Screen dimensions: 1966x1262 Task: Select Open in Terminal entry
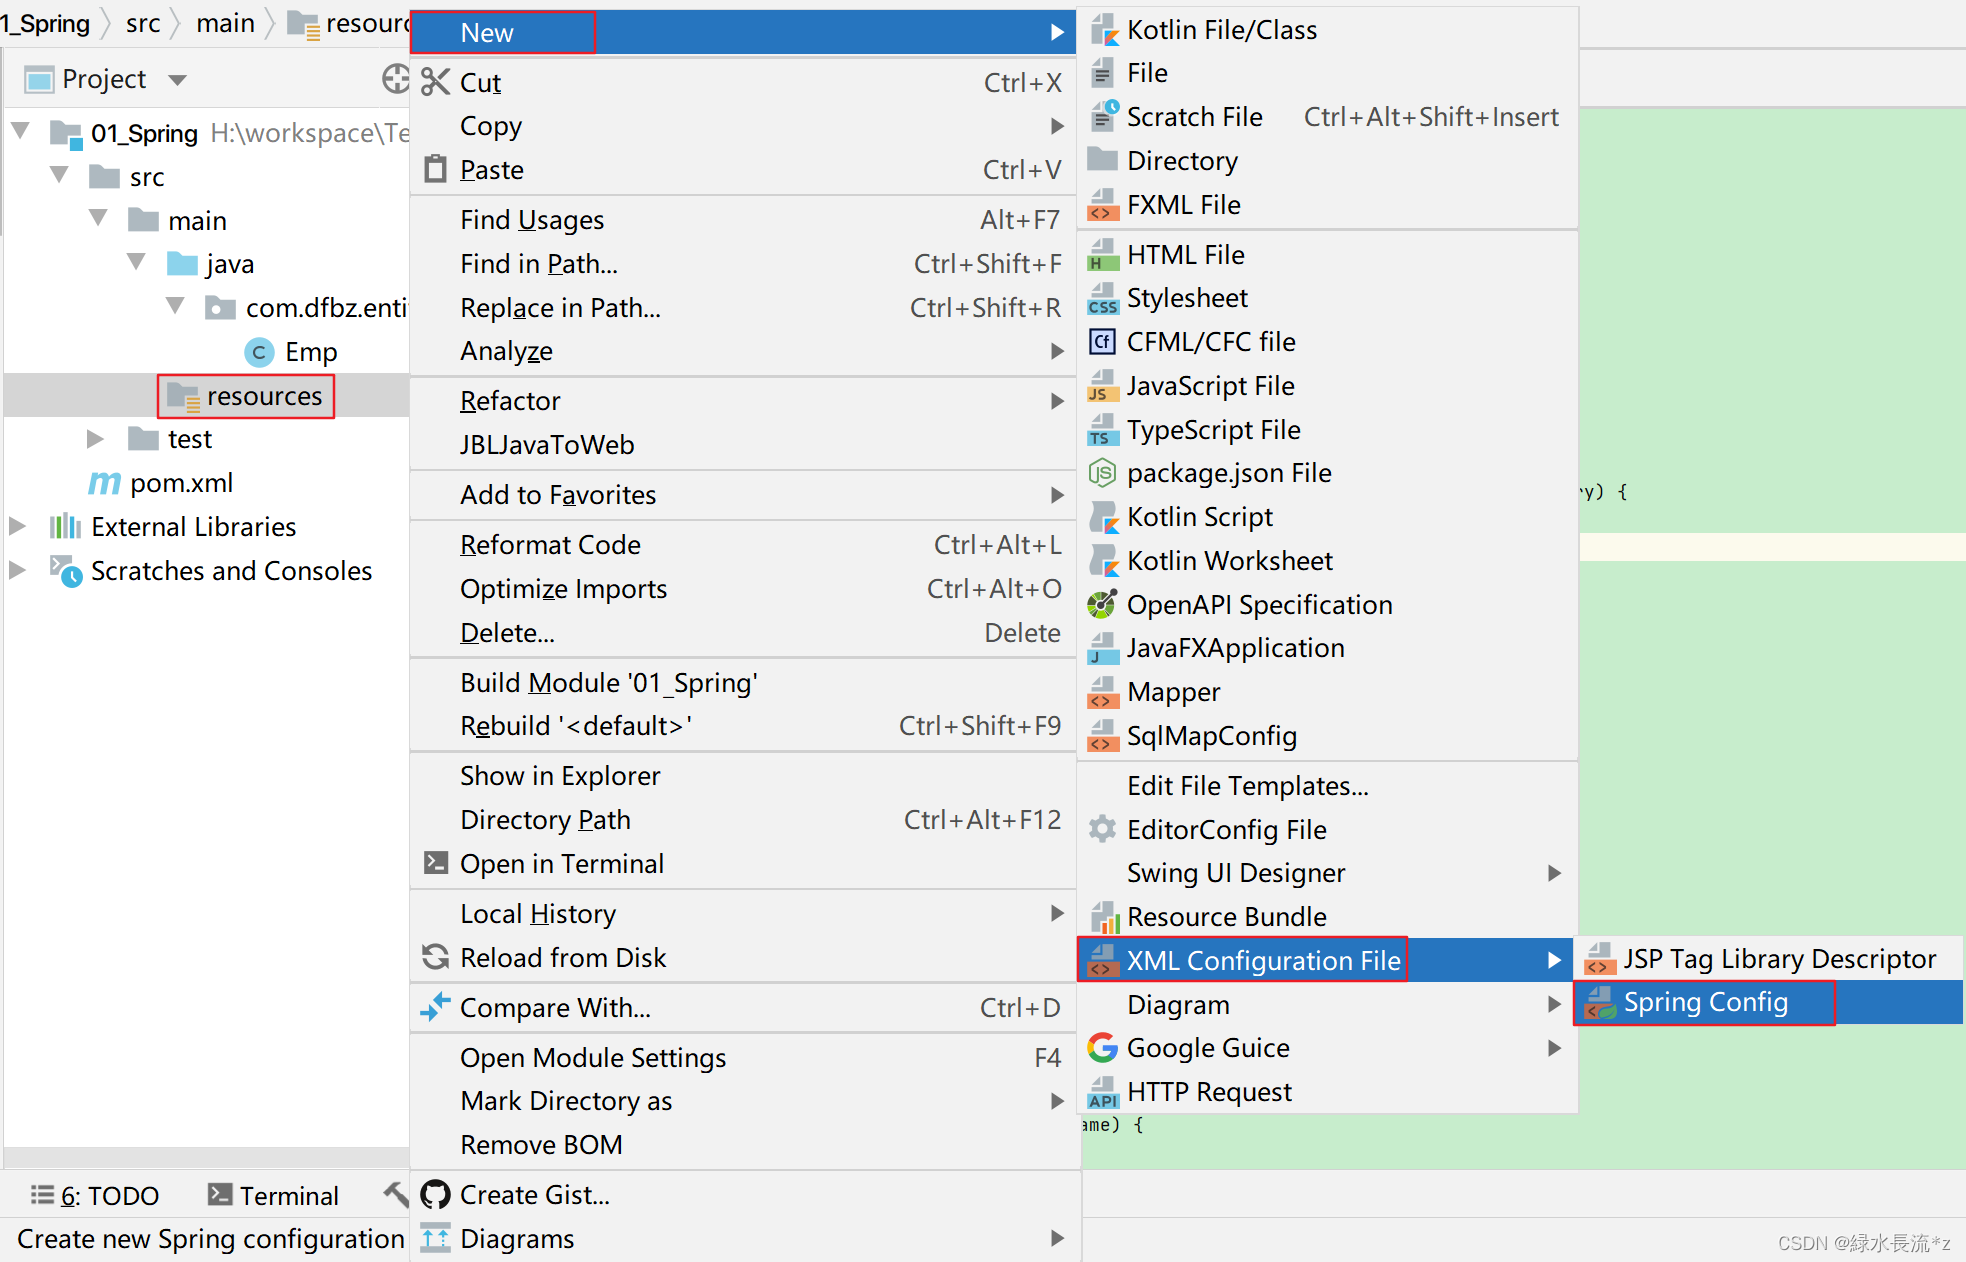743,864
